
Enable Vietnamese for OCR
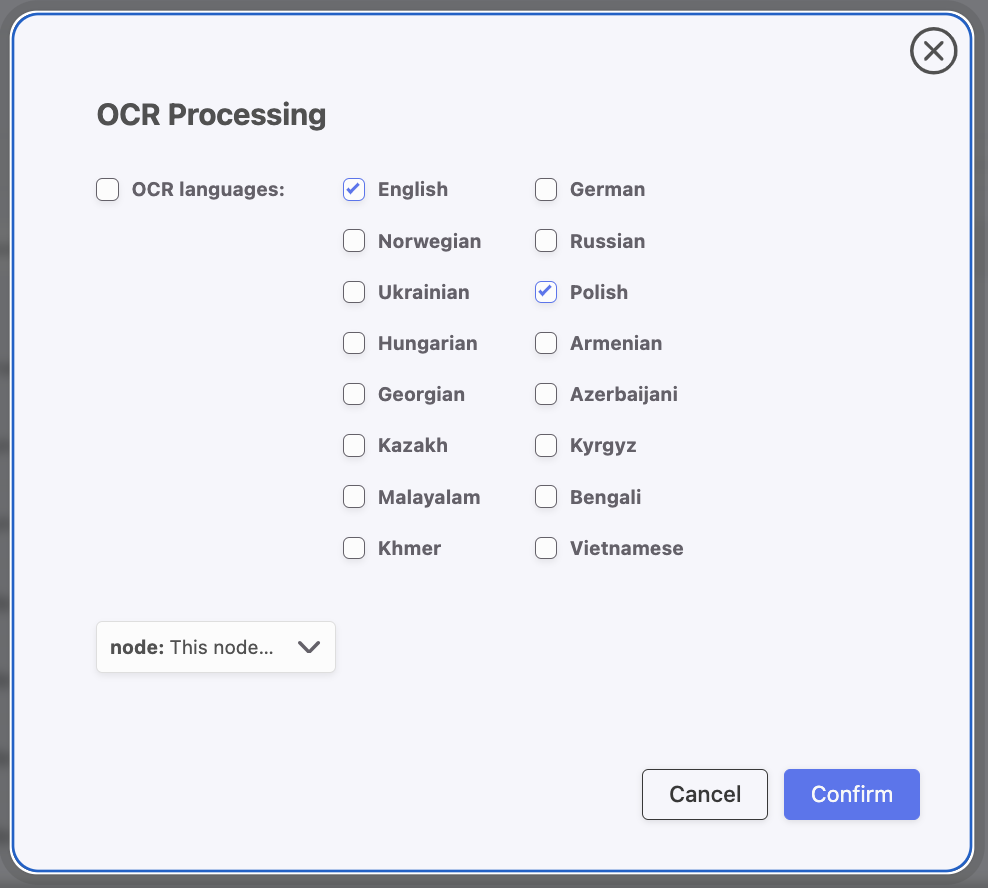(546, 548)
